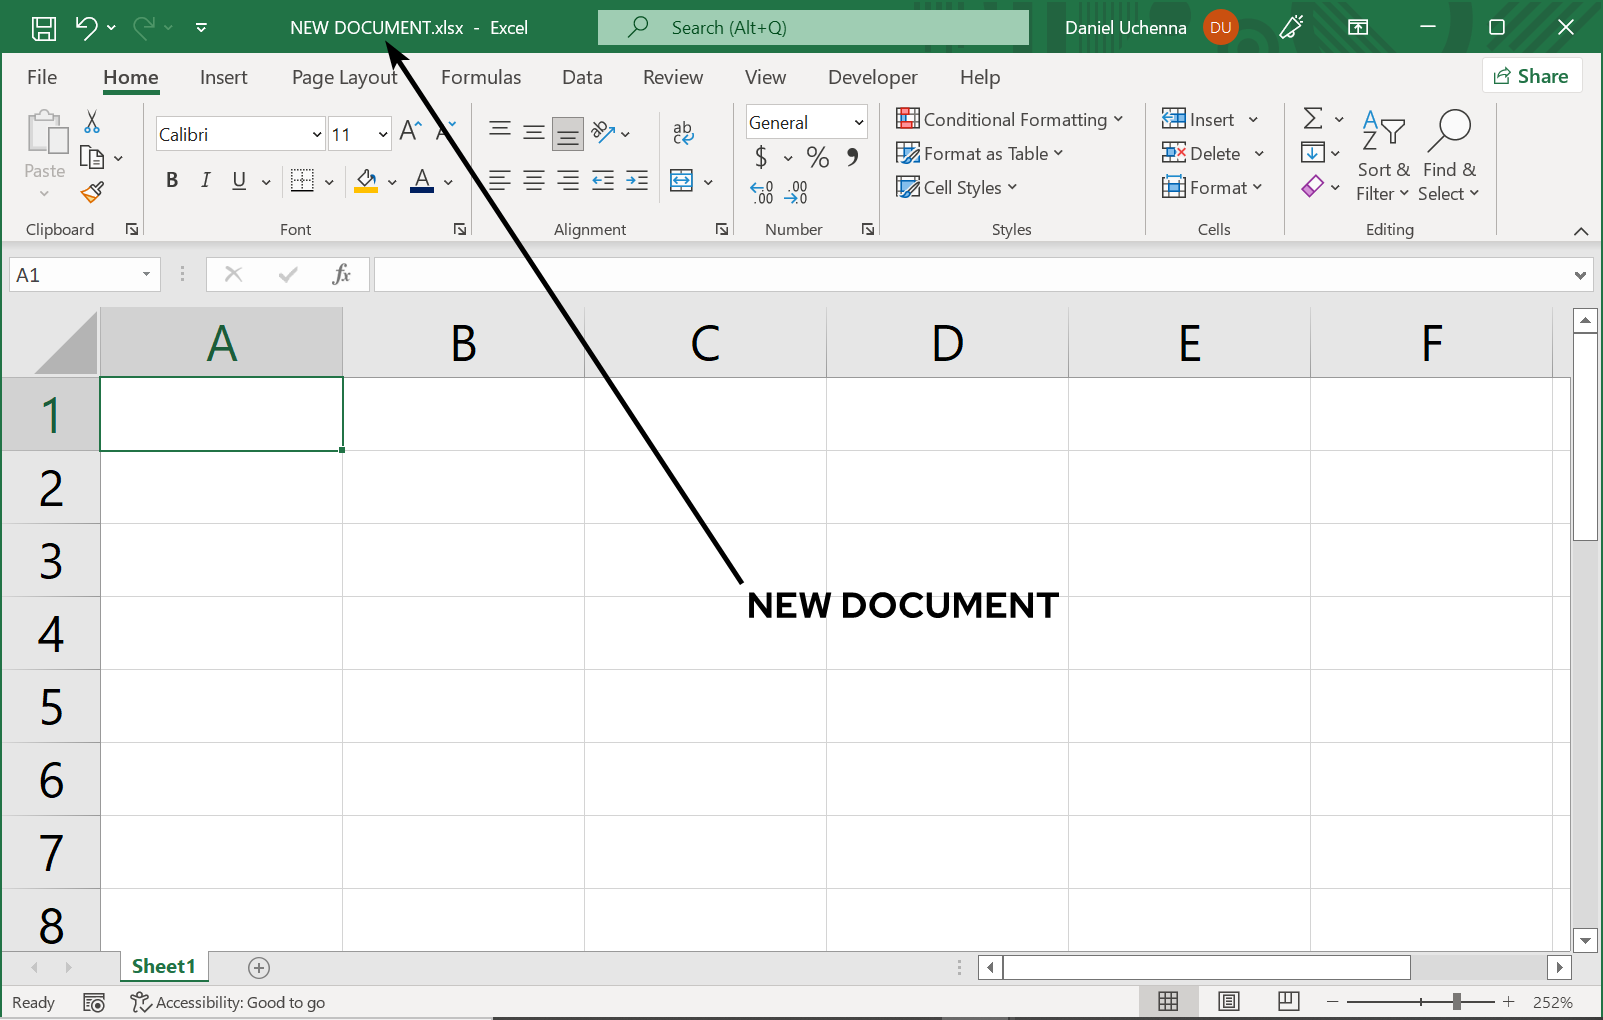Switch to Page Break Preview view
The image size is (1603, 1020).
1288,1001
